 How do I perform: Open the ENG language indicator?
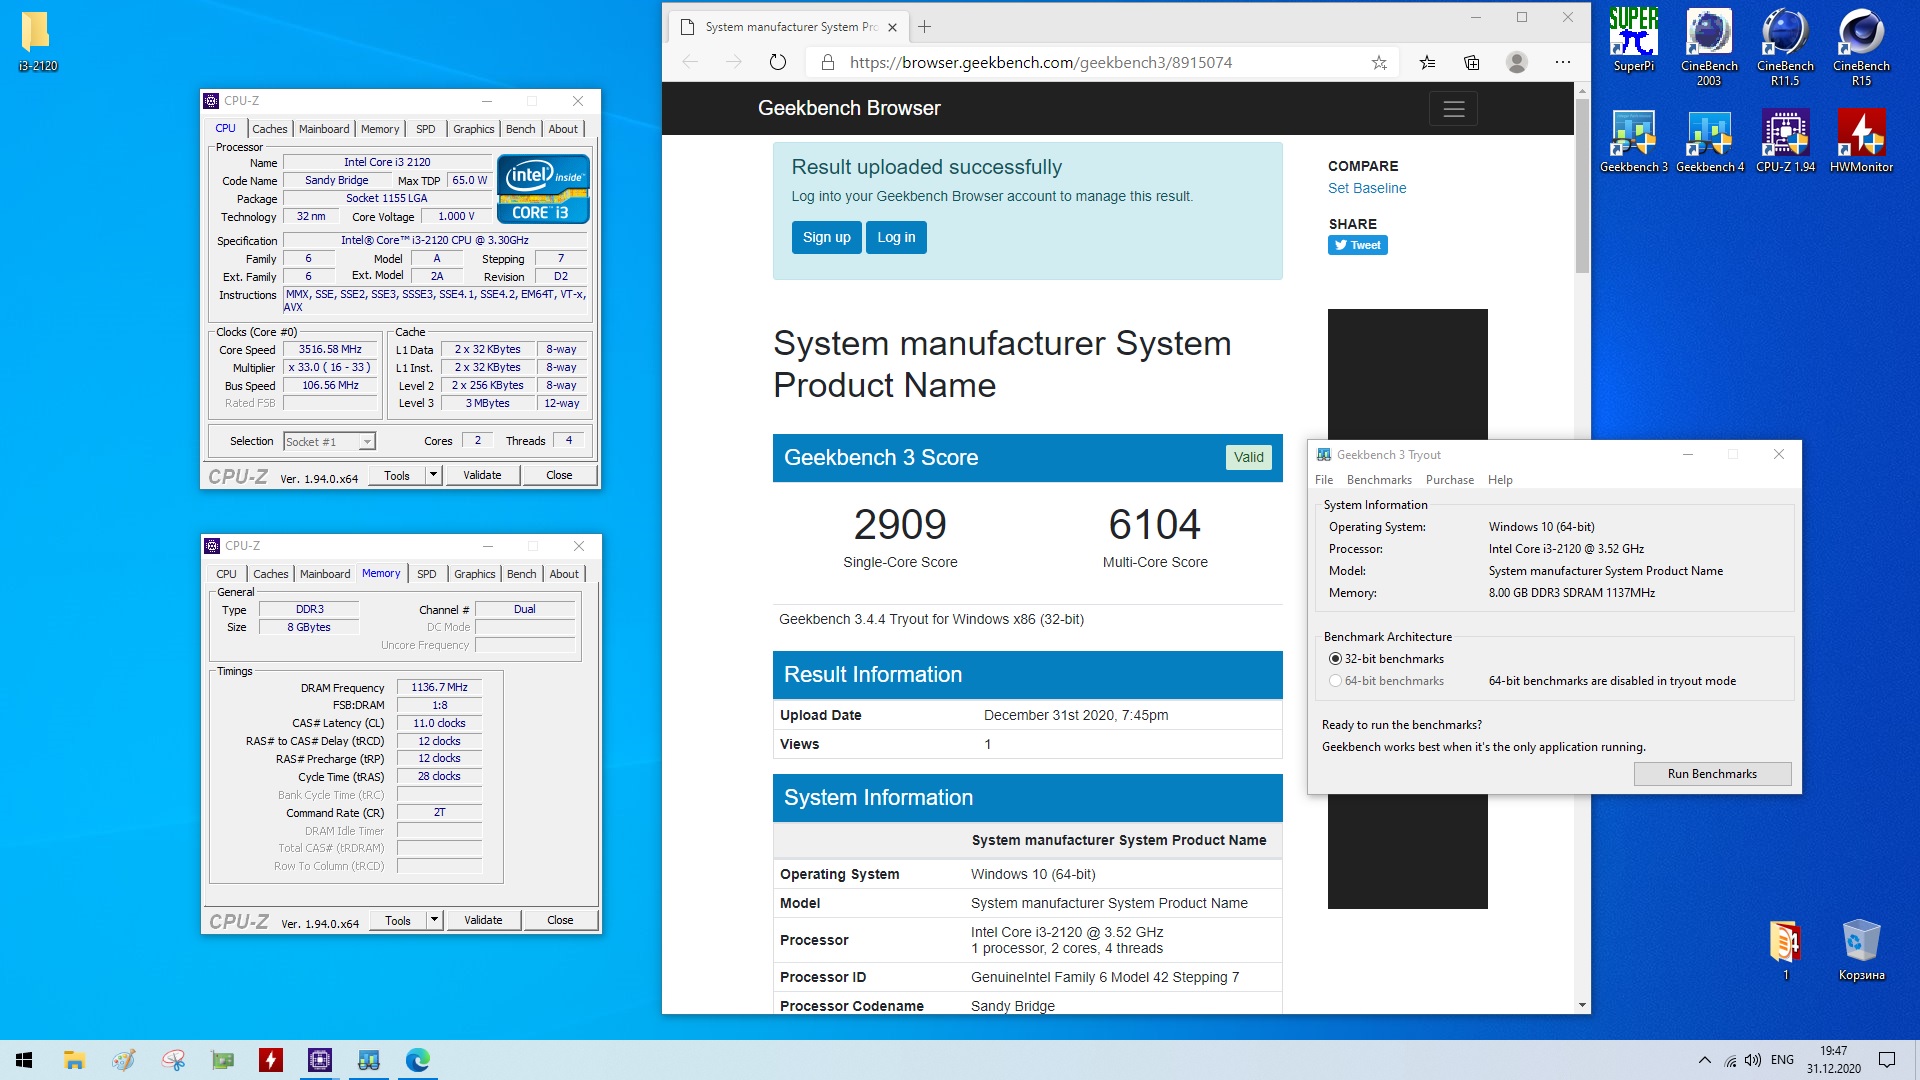coord(1782,1060)
